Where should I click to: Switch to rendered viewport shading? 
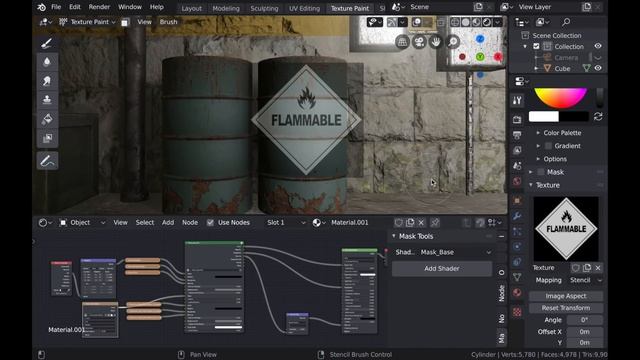487,22
